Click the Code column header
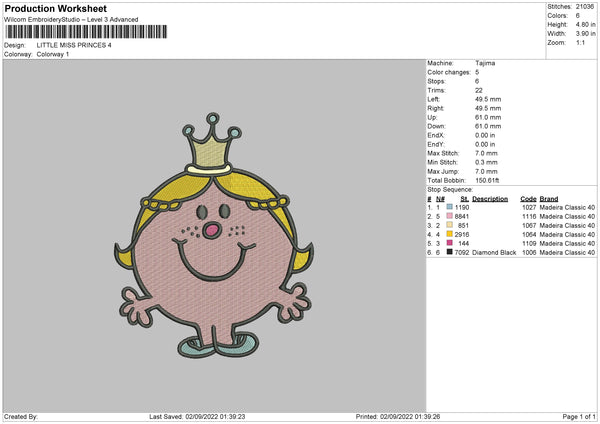This screenshot has height=424, width=600. tap(529, 198)
